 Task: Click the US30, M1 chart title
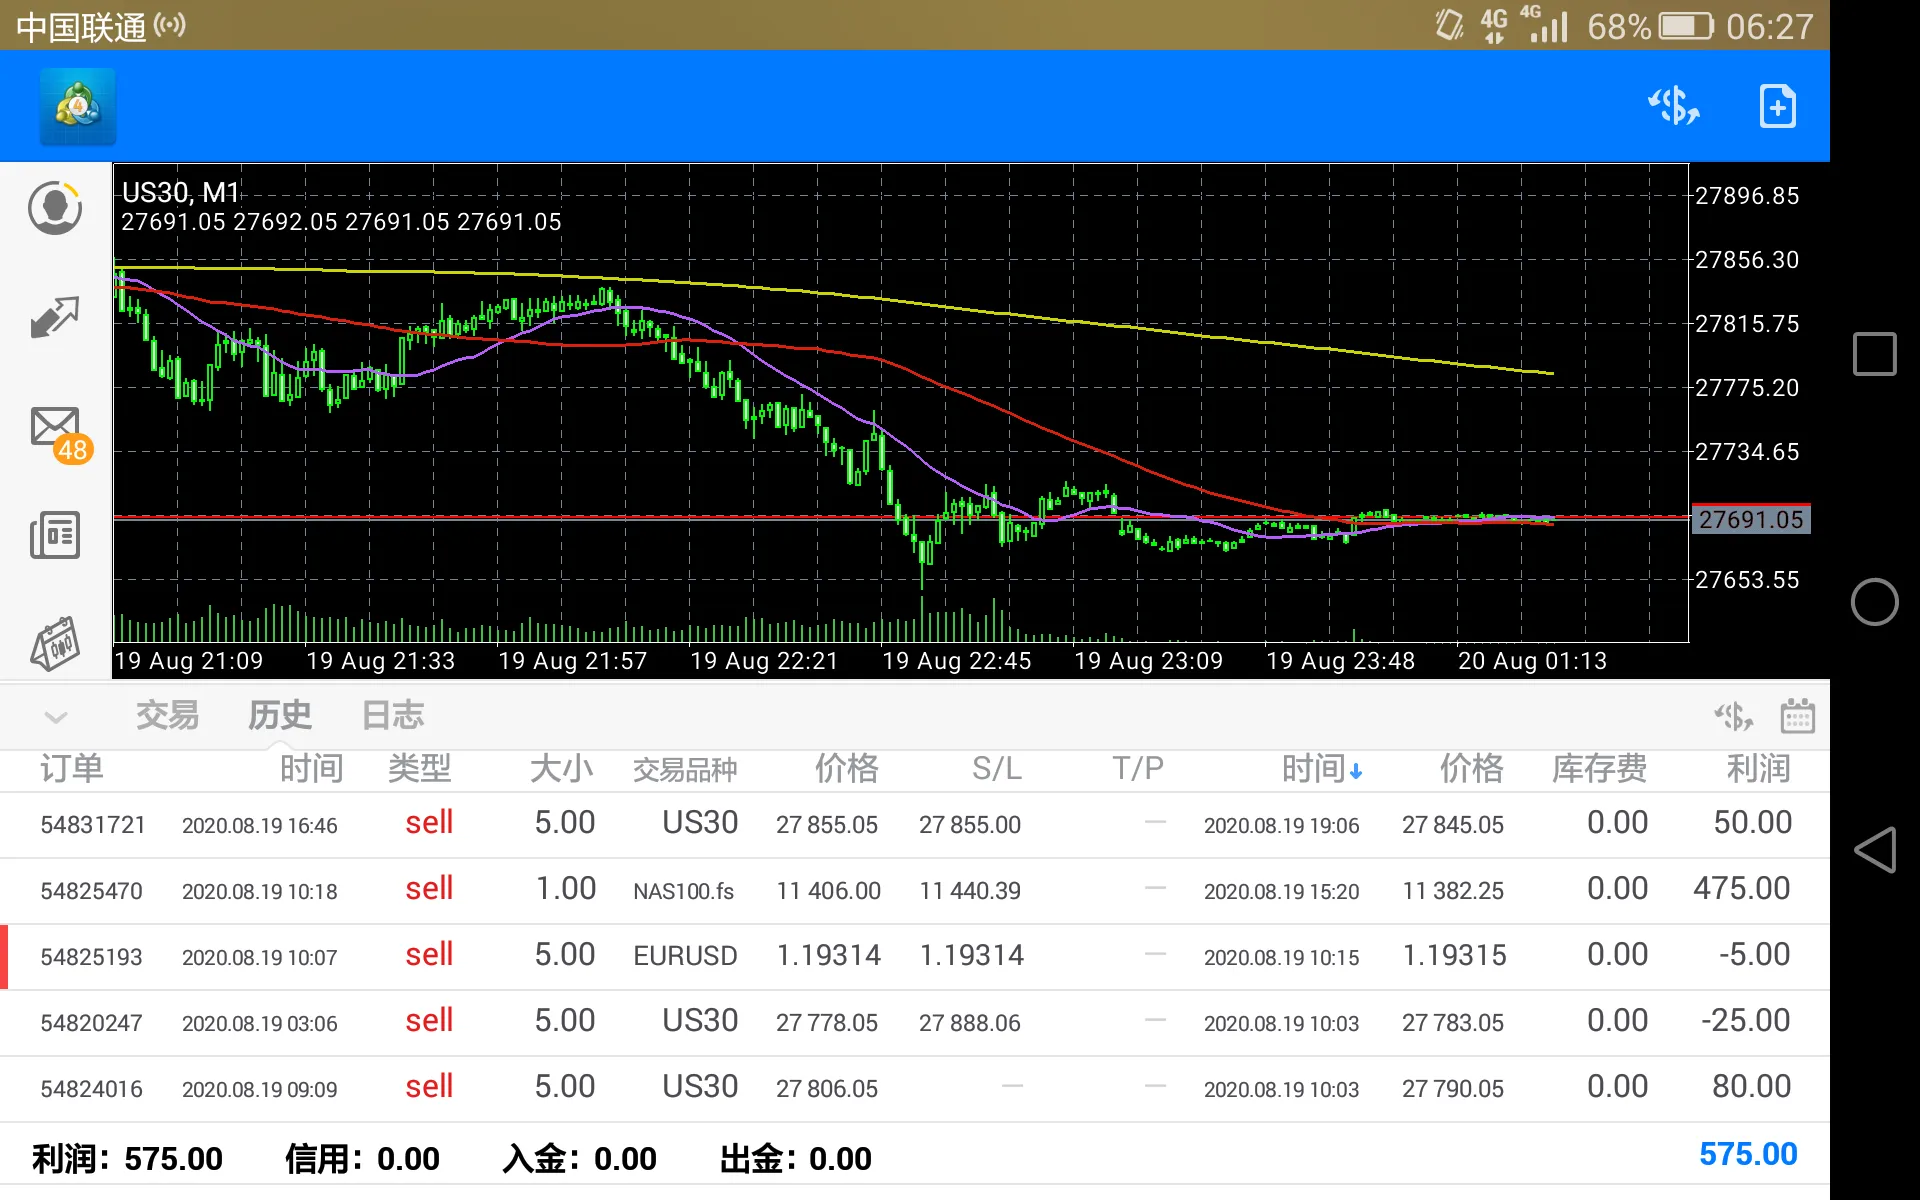coord(181,192)
